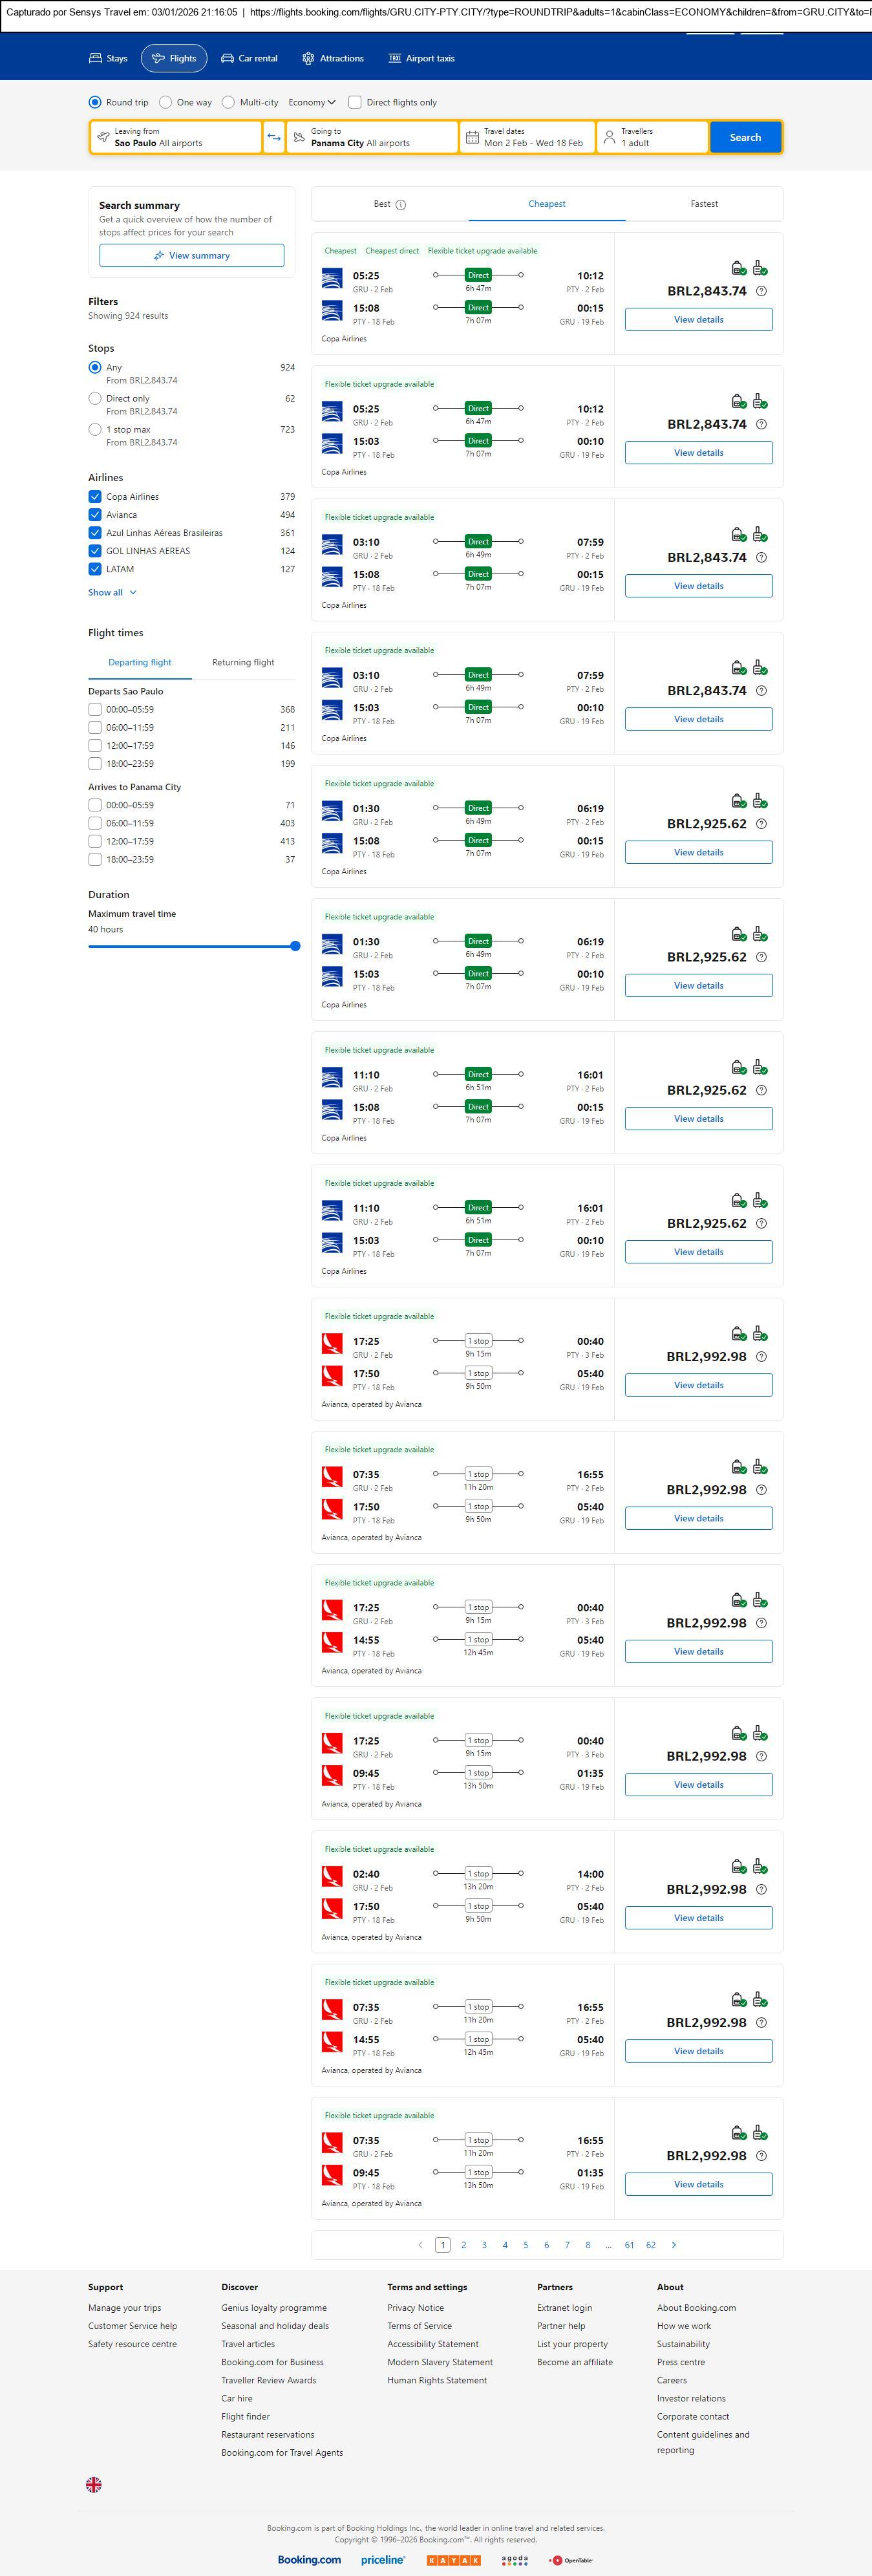872x2576 pixels.
Task: Open the Travellers 1 adult selector
Action: pyautogui.click(x=652, y=137)
